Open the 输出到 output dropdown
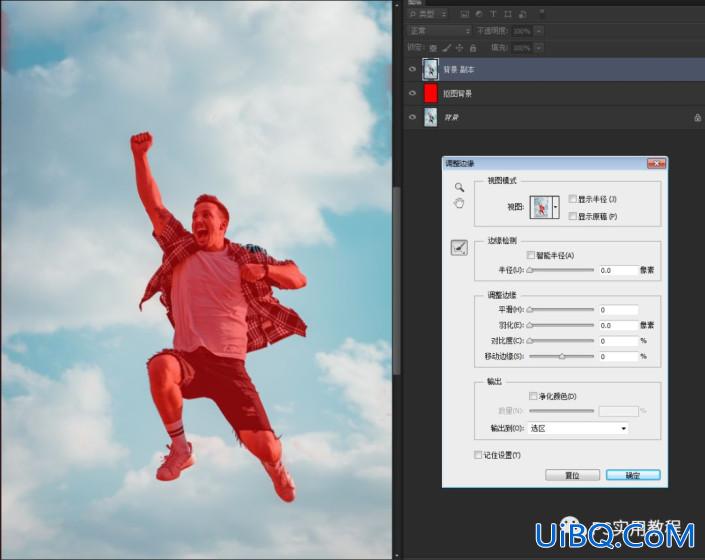This screenshot has height=560, width=705. 578,428
